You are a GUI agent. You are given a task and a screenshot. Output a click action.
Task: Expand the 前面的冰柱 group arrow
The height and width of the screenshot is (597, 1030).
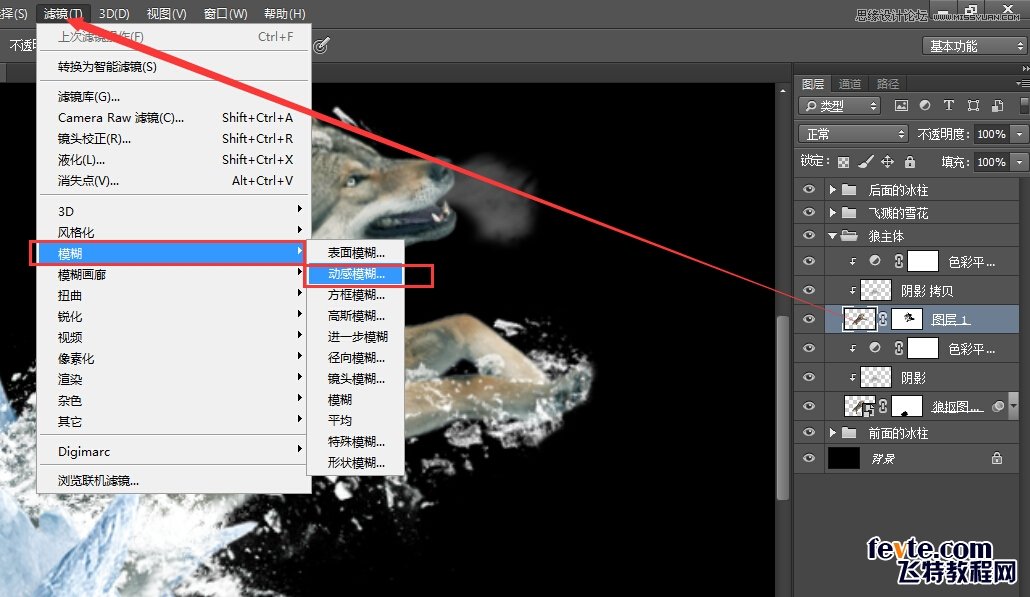[x=832, y=432]
